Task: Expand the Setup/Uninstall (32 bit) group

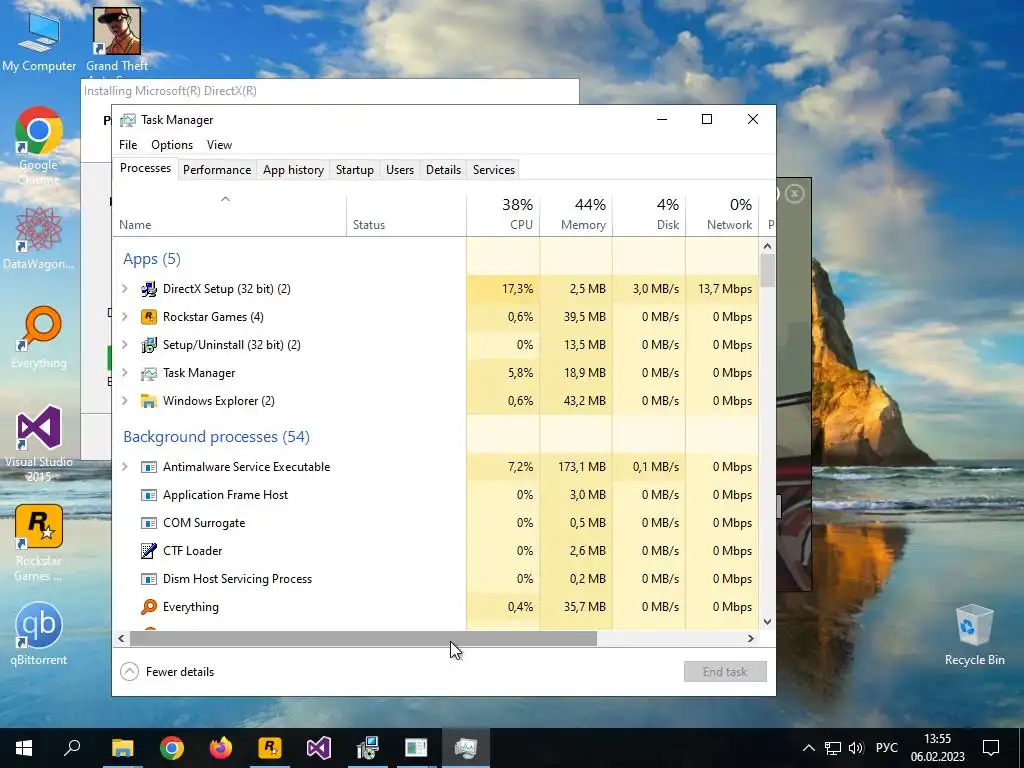Action: (125, 345)
